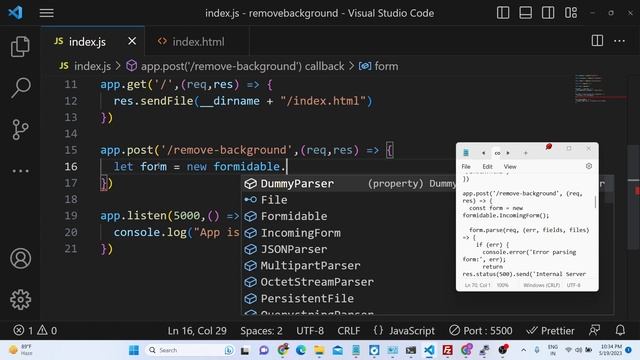640x360 pixels.
Task: Close the index.js editor tab
Action: 132,41
